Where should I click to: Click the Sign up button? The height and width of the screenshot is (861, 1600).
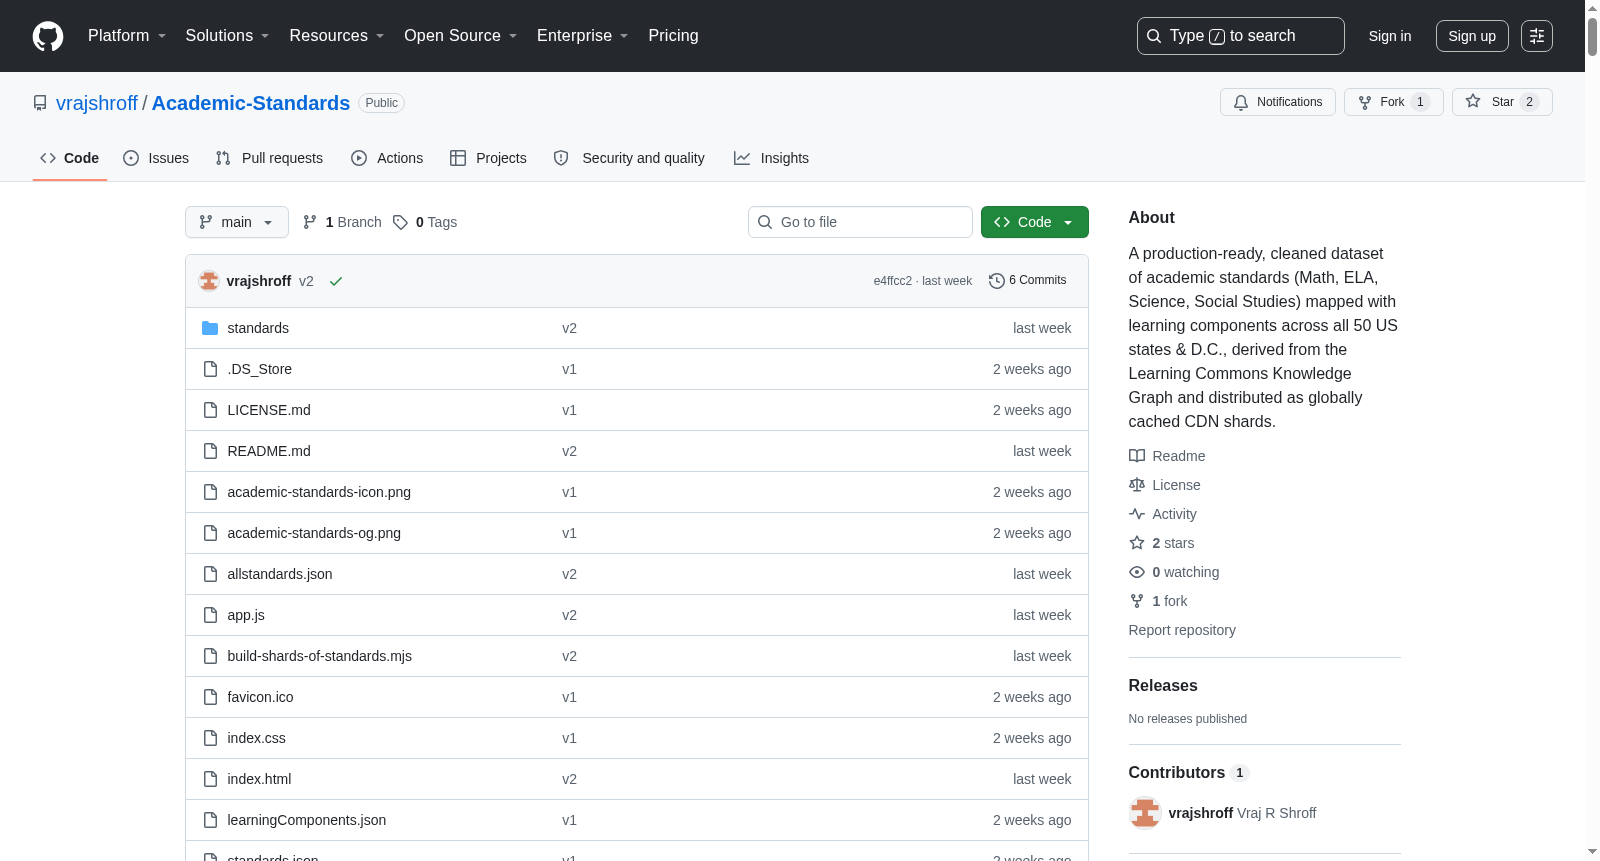pyautogui.click(x=1472, y=36)
